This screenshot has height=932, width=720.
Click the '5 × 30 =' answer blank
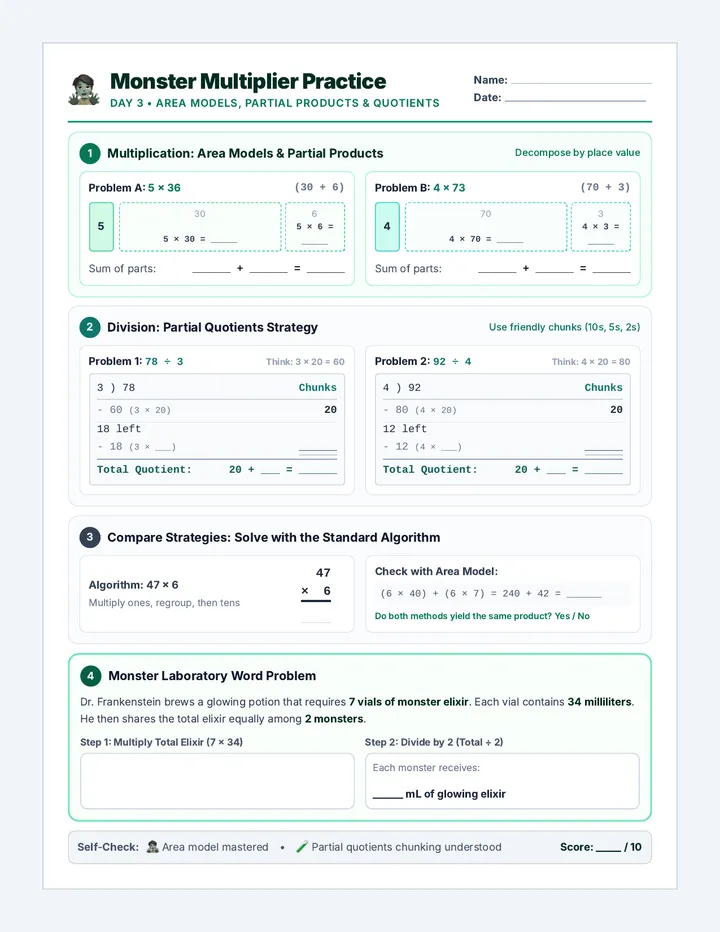pos(224,241)
